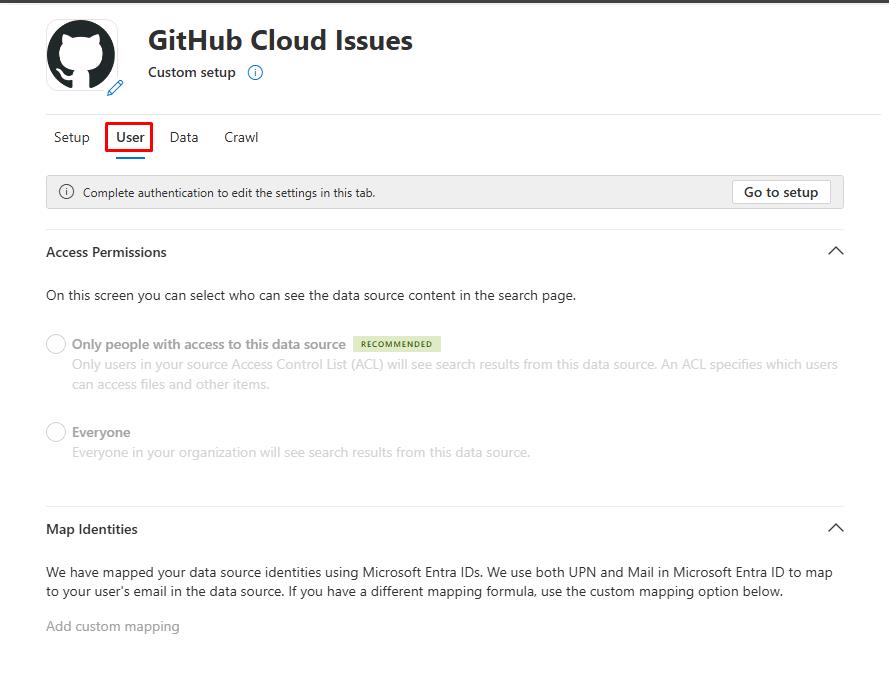
Task: Select 'Only people with access' radio button
Action: click(56, 344)
